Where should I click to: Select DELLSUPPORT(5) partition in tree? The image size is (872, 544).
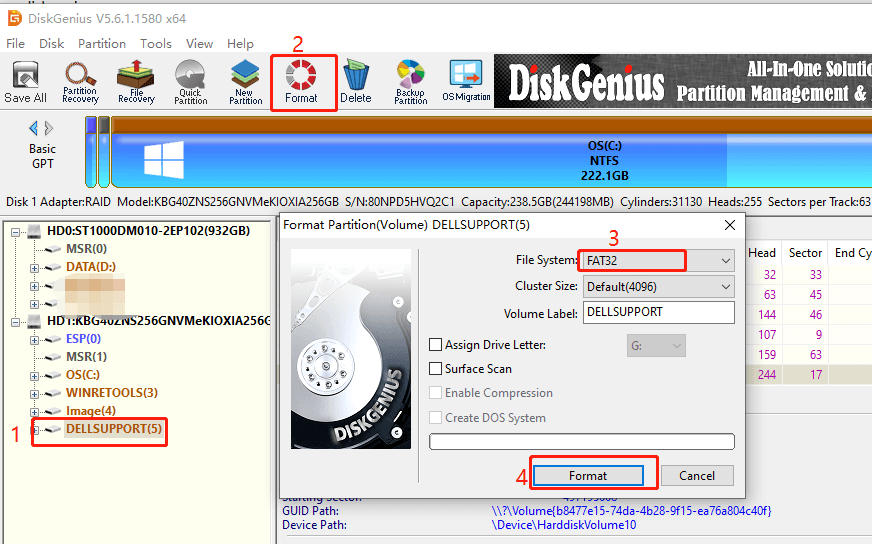click(x=114, y=429)
